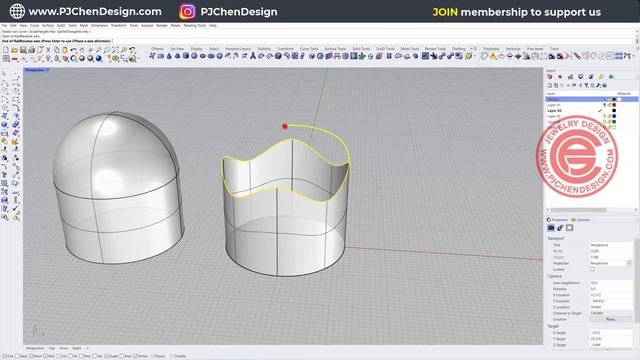Click the Paste clipboard icon
640x360 pixels.
64,50
